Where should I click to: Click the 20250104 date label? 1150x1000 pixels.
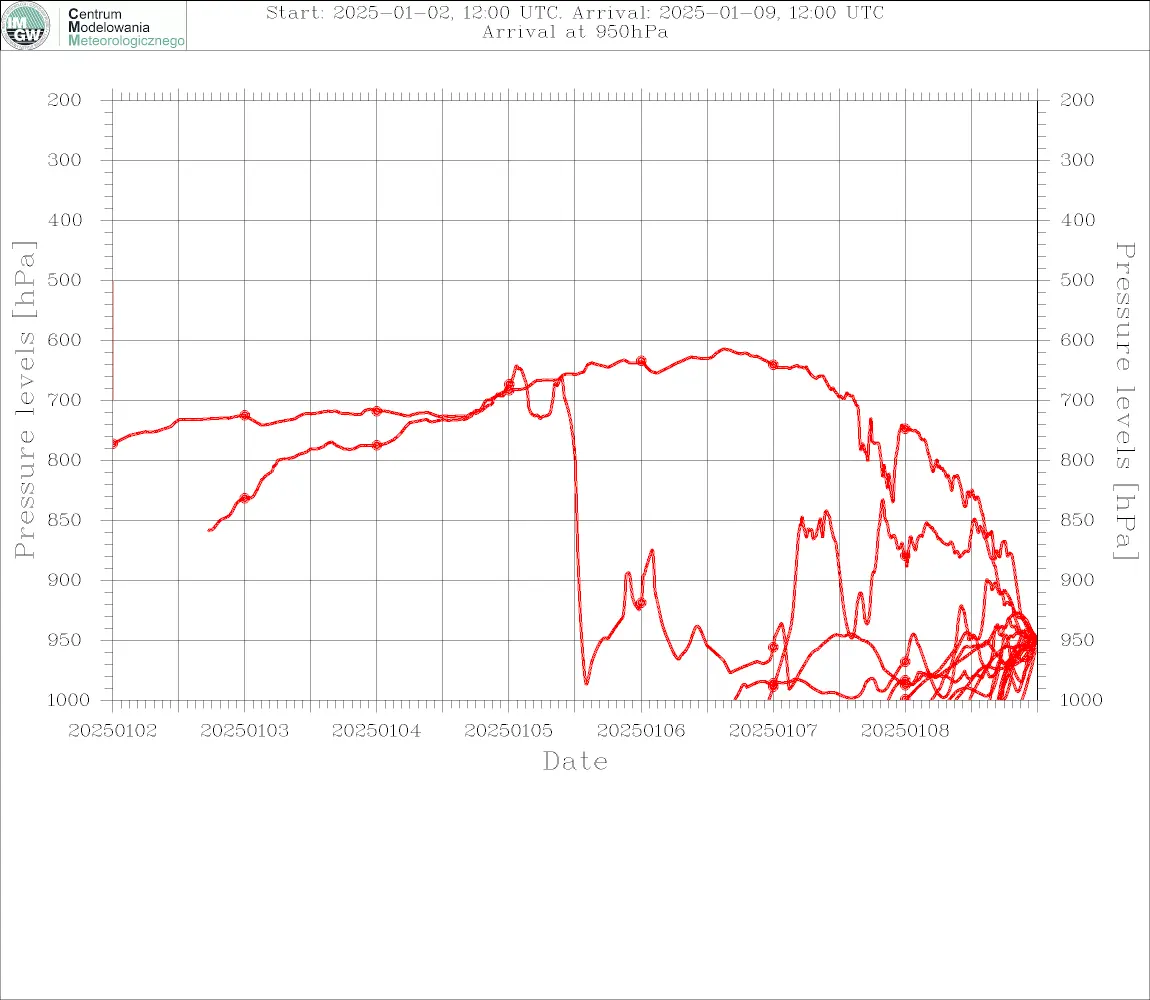pos(376,731)
